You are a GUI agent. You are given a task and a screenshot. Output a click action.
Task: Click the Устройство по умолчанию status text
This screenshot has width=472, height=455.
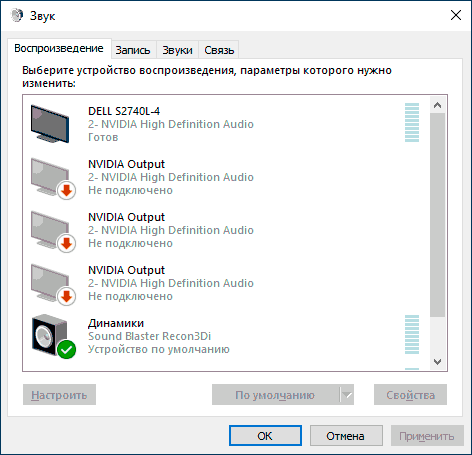[x=159, y=349]
